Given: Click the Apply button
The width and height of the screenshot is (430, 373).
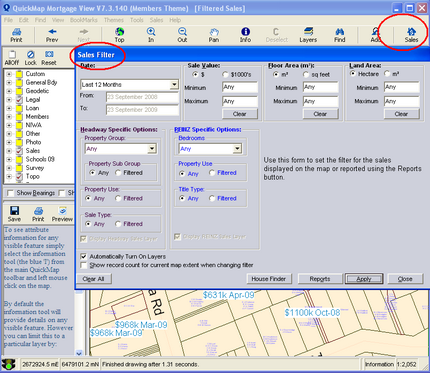Looking at the screenshot, I should (364, 279).
